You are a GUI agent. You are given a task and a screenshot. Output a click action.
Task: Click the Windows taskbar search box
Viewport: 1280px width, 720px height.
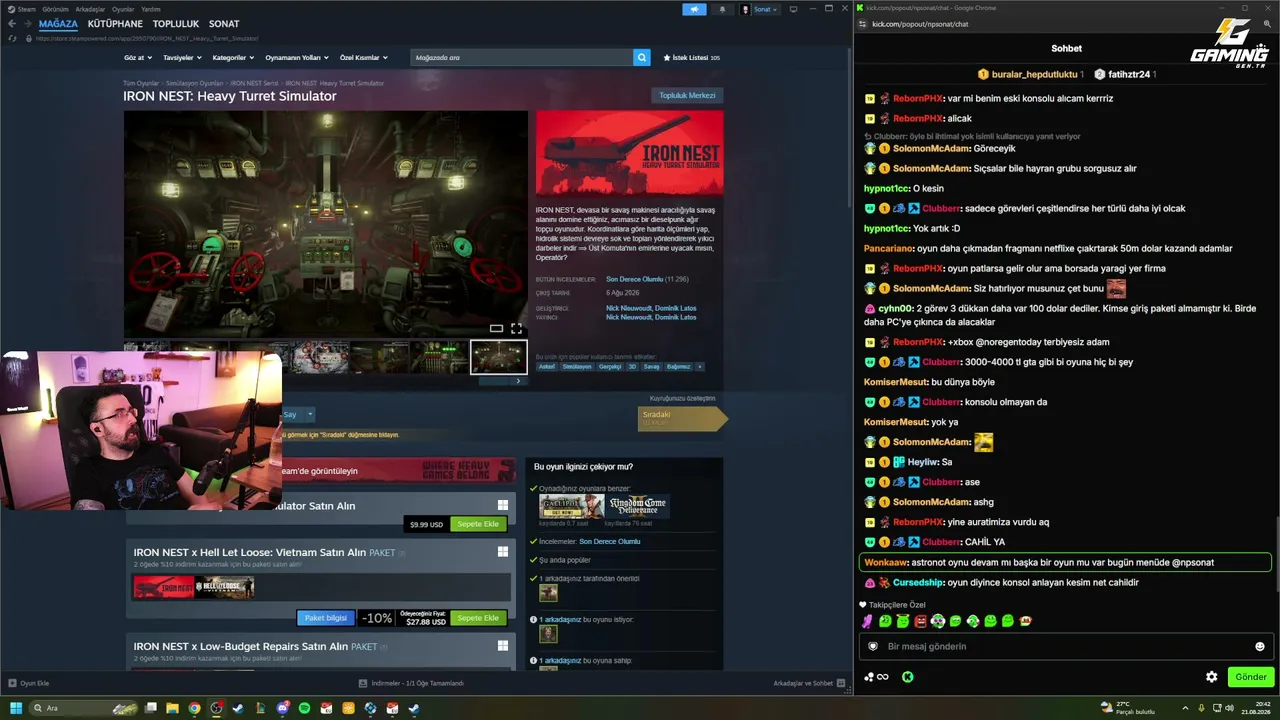point(84,708)
